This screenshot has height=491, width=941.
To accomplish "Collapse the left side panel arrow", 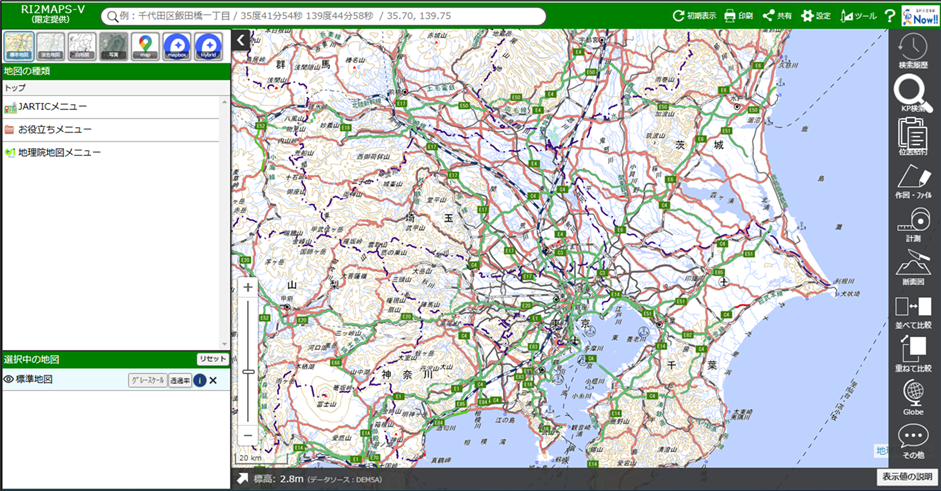I will [x=241, y=40].
